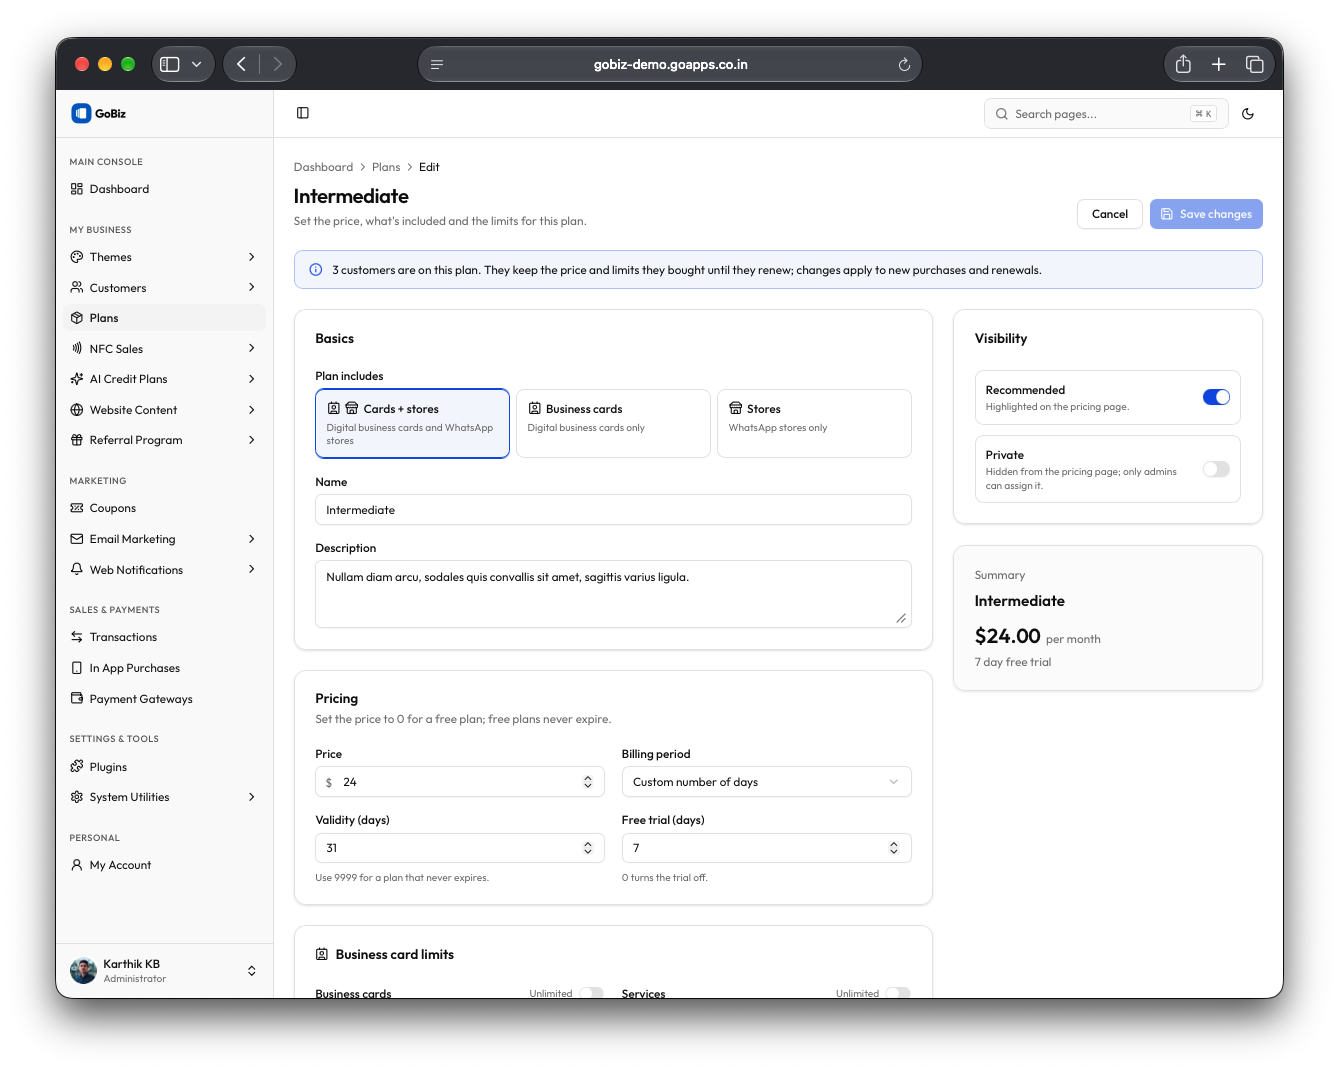The image size is (1339, 1072).
Task: Reload the page in Safari
Action: (904, 64)
